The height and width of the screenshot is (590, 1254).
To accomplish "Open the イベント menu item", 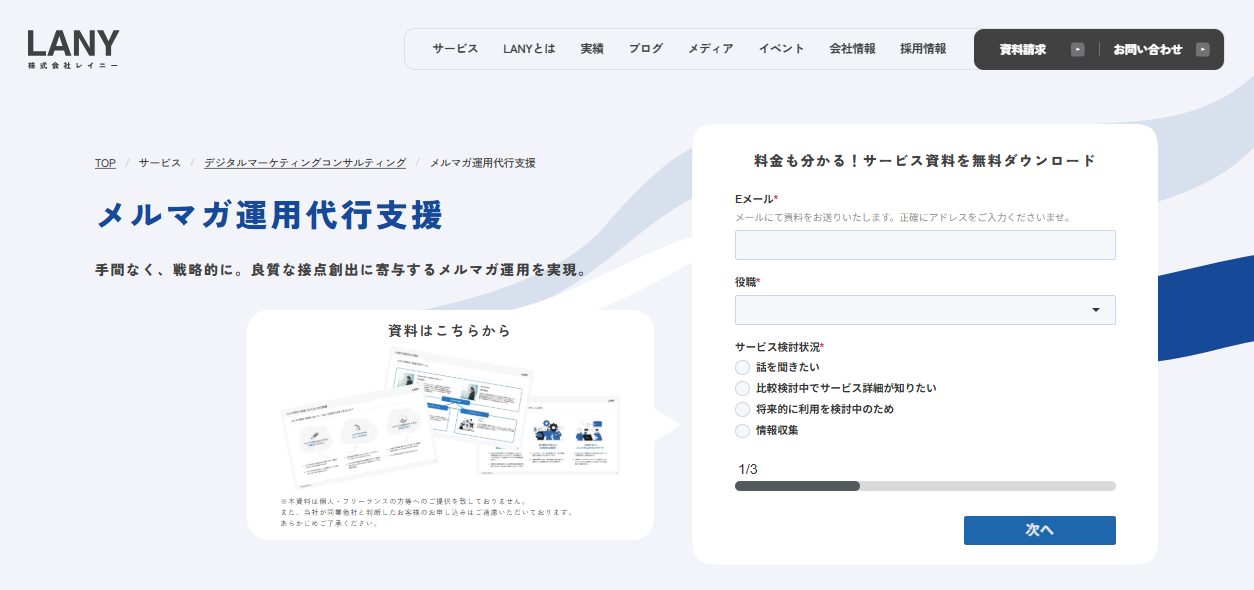I will [781, 49].
